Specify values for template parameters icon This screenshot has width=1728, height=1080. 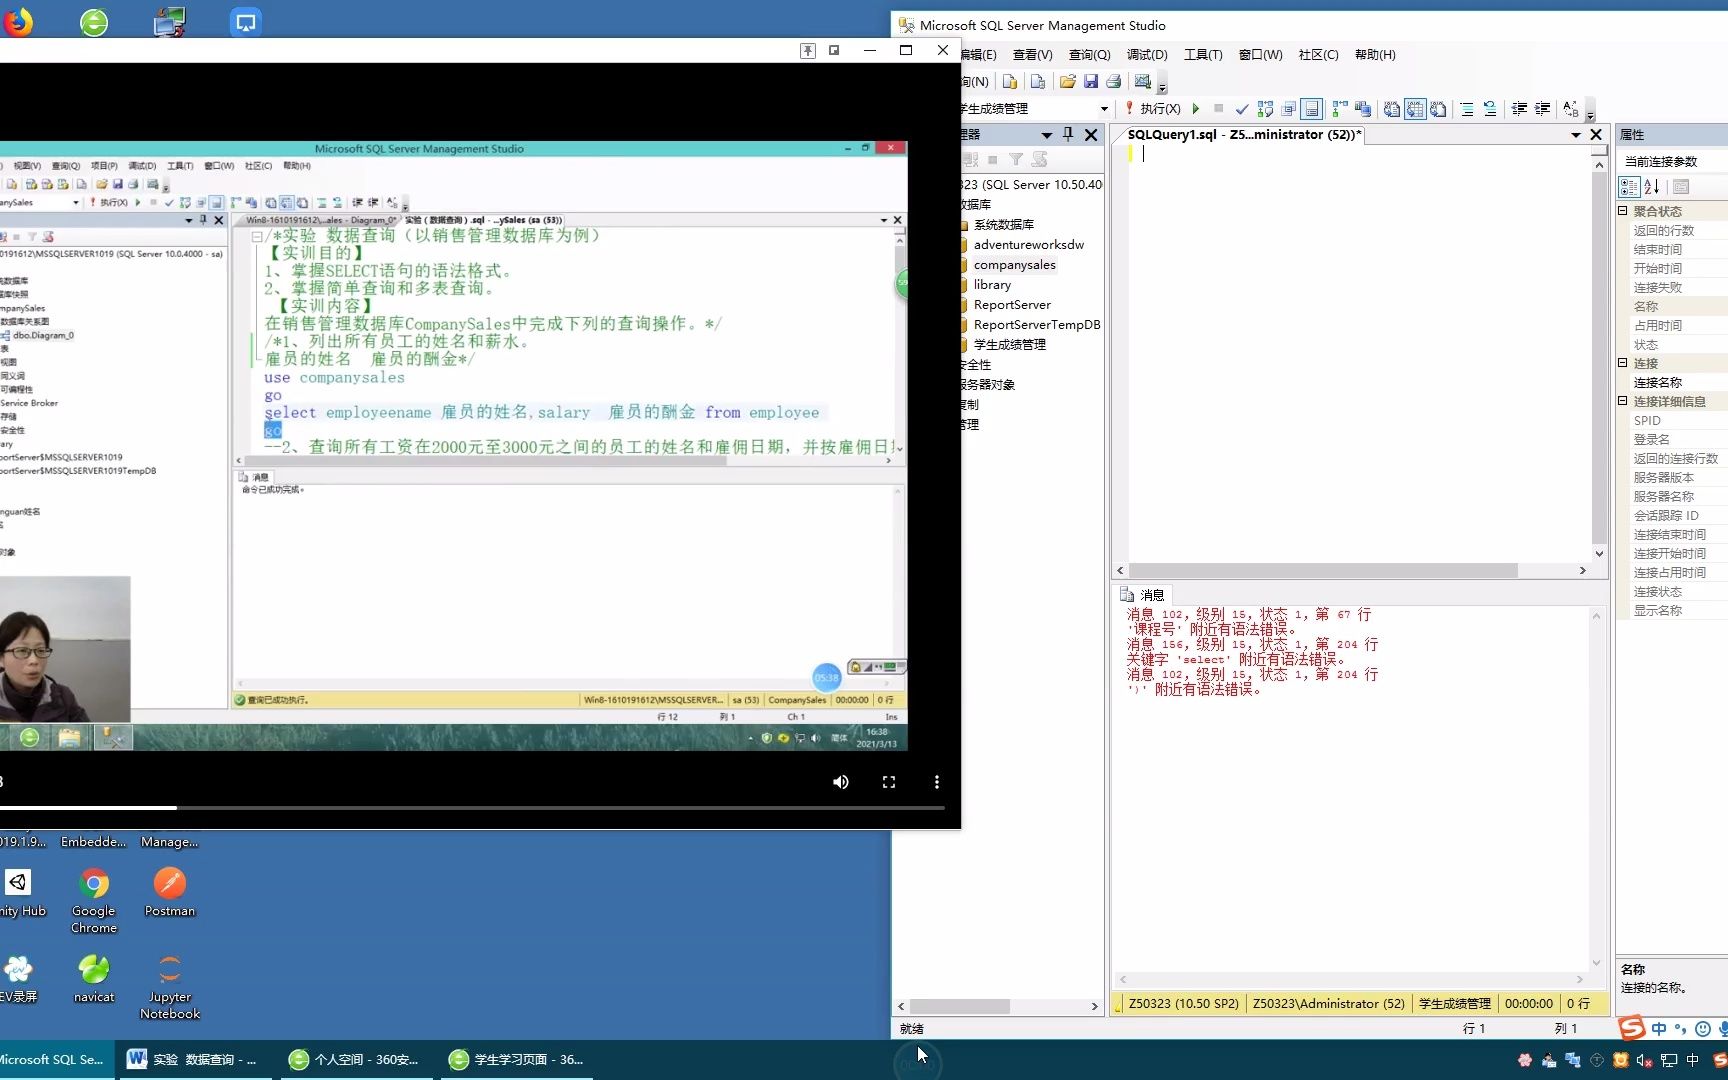pos(1571,109)
